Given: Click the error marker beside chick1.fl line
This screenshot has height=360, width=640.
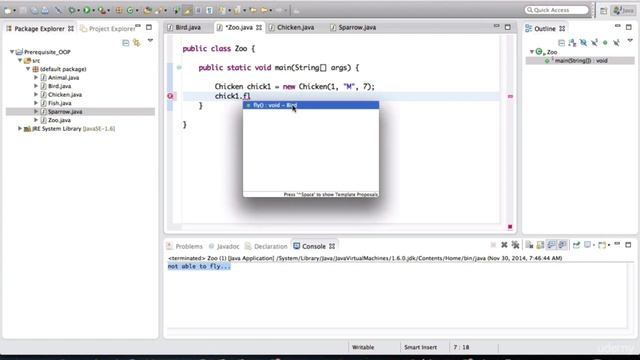Looking at the screenshot, I should tap(170, 96).
